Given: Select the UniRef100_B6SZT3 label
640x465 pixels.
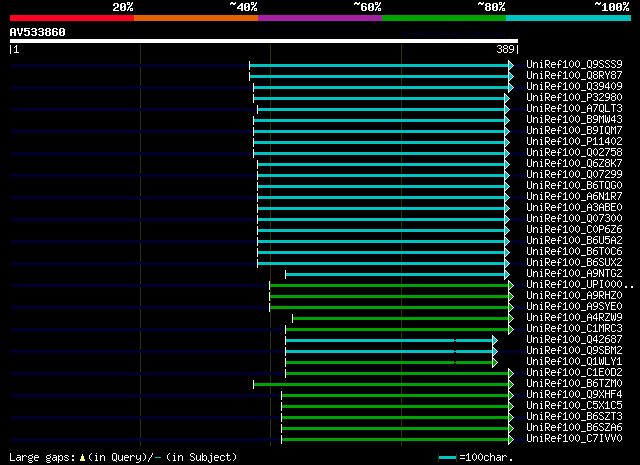Looking at the screenshot, I should (x=574, y=417).
